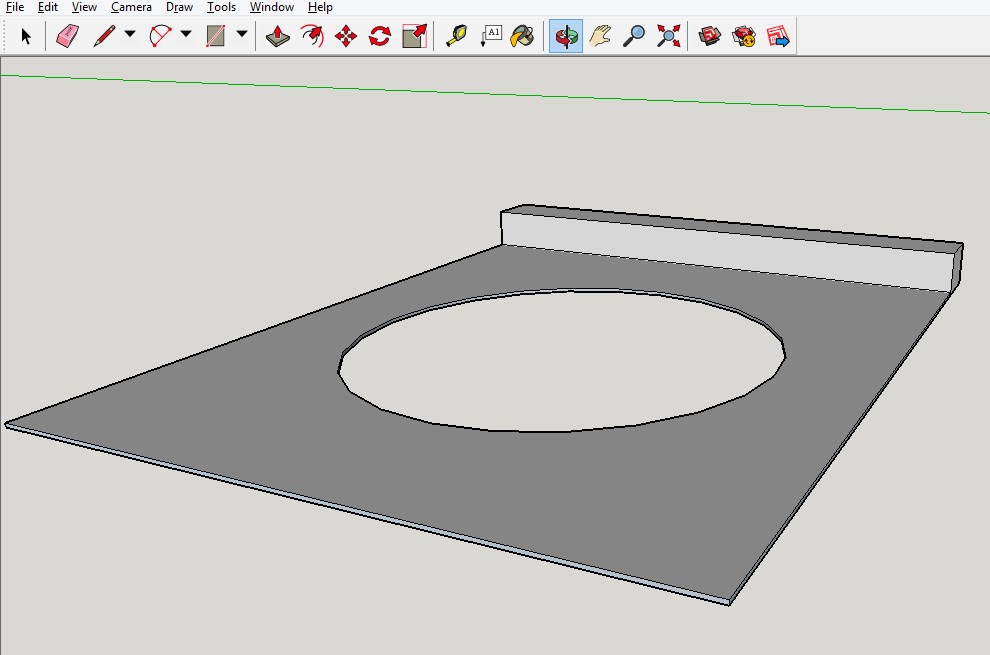Open the Arc tool dropdown arrow

click(x=186, y=35)
